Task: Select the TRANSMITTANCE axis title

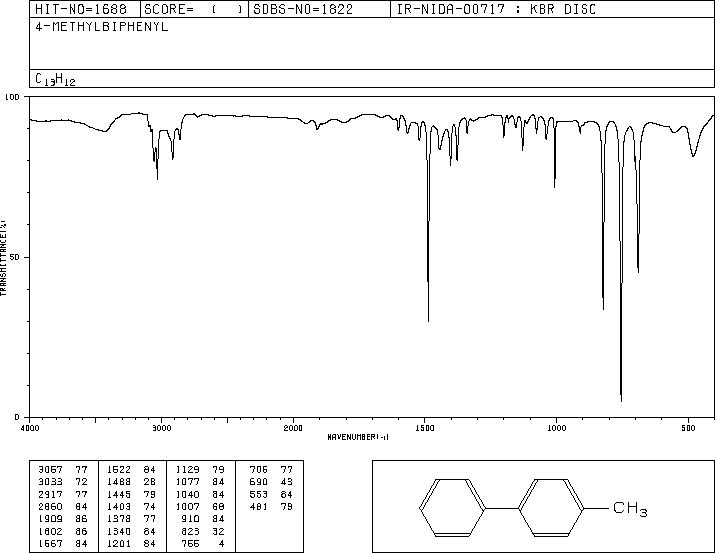Action: (4, 258)
